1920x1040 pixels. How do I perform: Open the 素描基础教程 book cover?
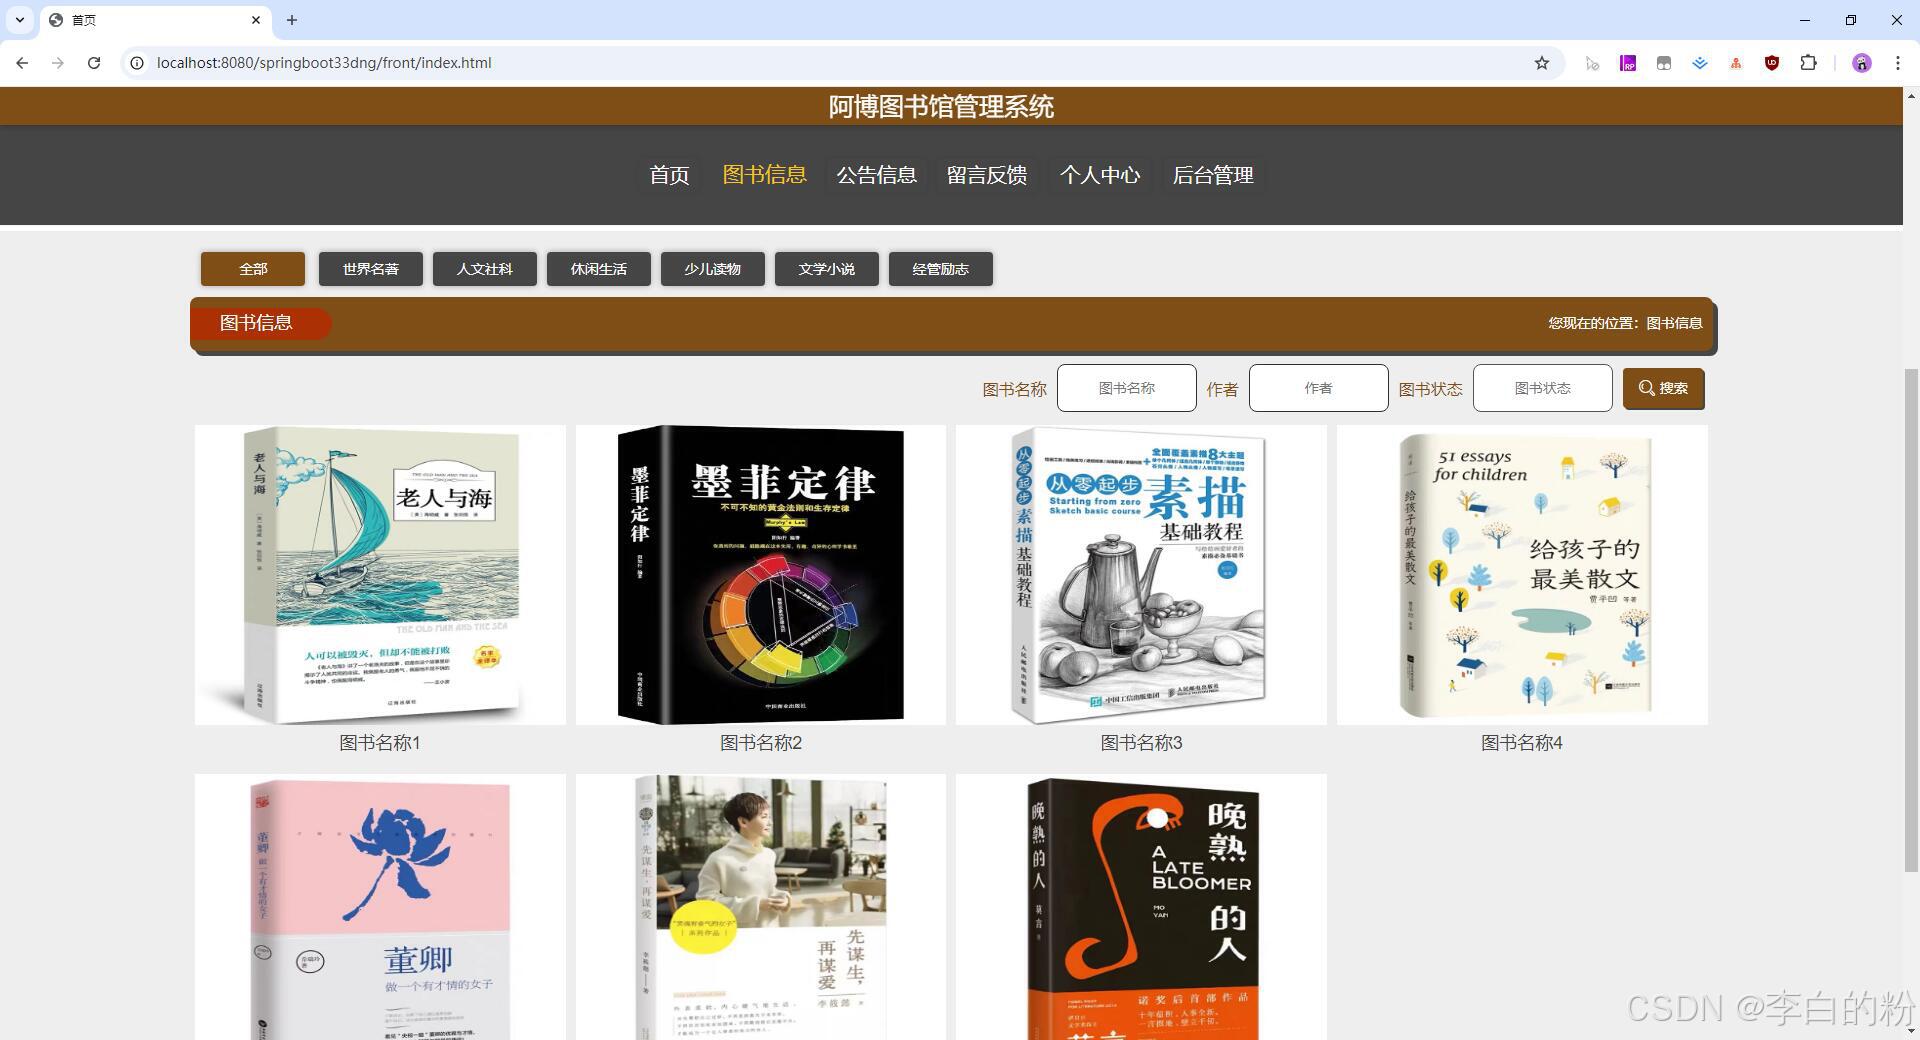pos(1141,575)
